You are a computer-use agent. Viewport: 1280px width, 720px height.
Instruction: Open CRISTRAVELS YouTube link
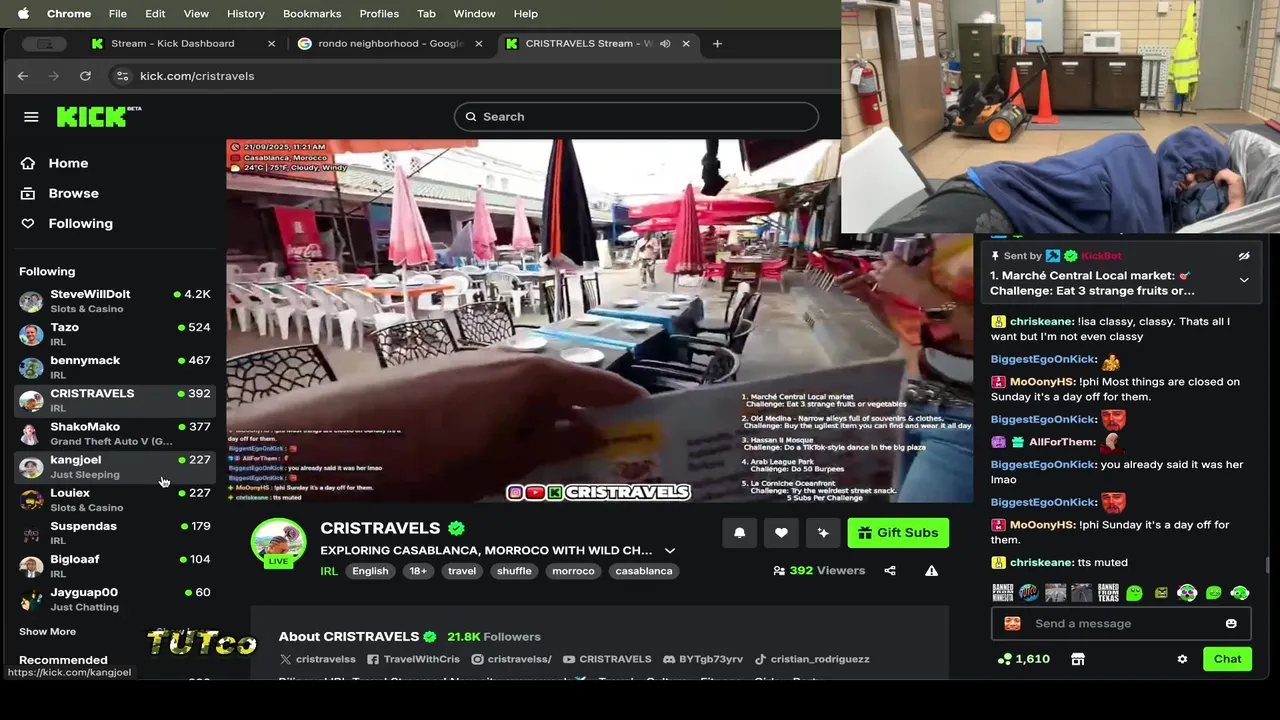[x=607, y=659]
